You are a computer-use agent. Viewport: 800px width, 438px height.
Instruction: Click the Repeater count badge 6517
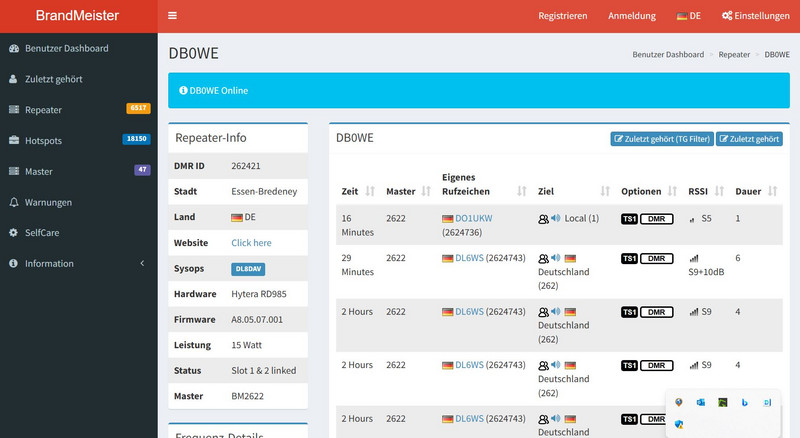138,108
